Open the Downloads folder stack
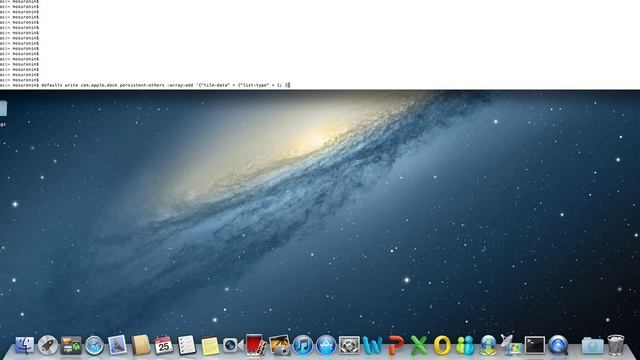This screenshot has height=360, width=640. (593, 346)
